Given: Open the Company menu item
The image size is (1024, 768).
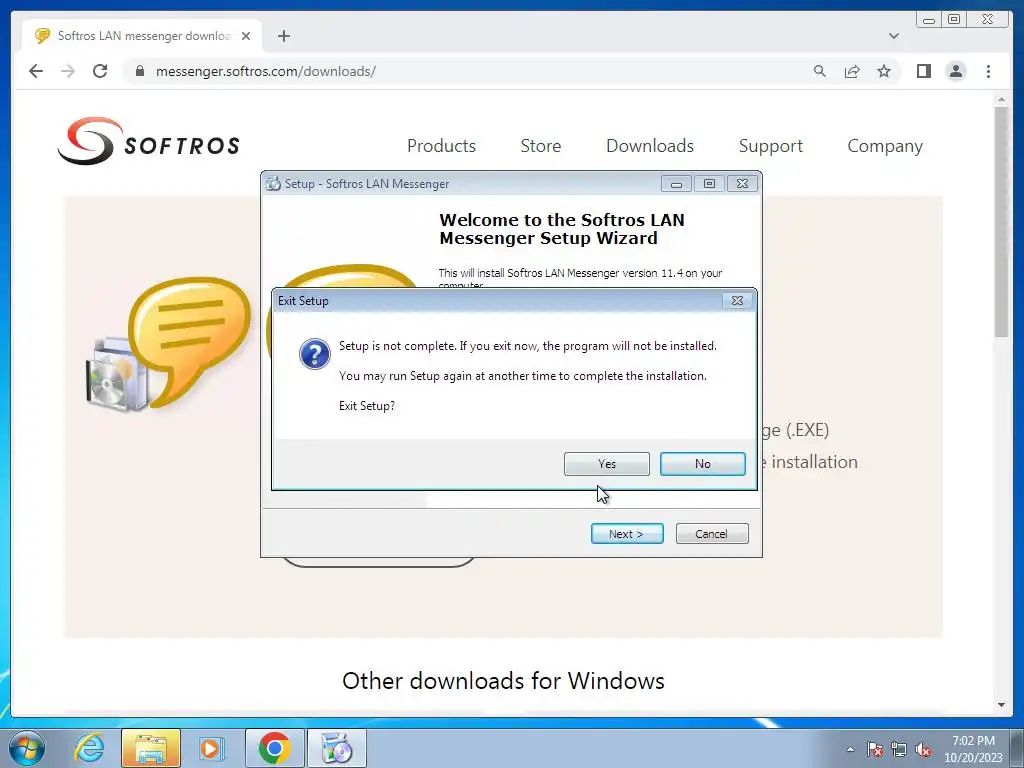Looking at the screenshot, I should coord(885,146).
